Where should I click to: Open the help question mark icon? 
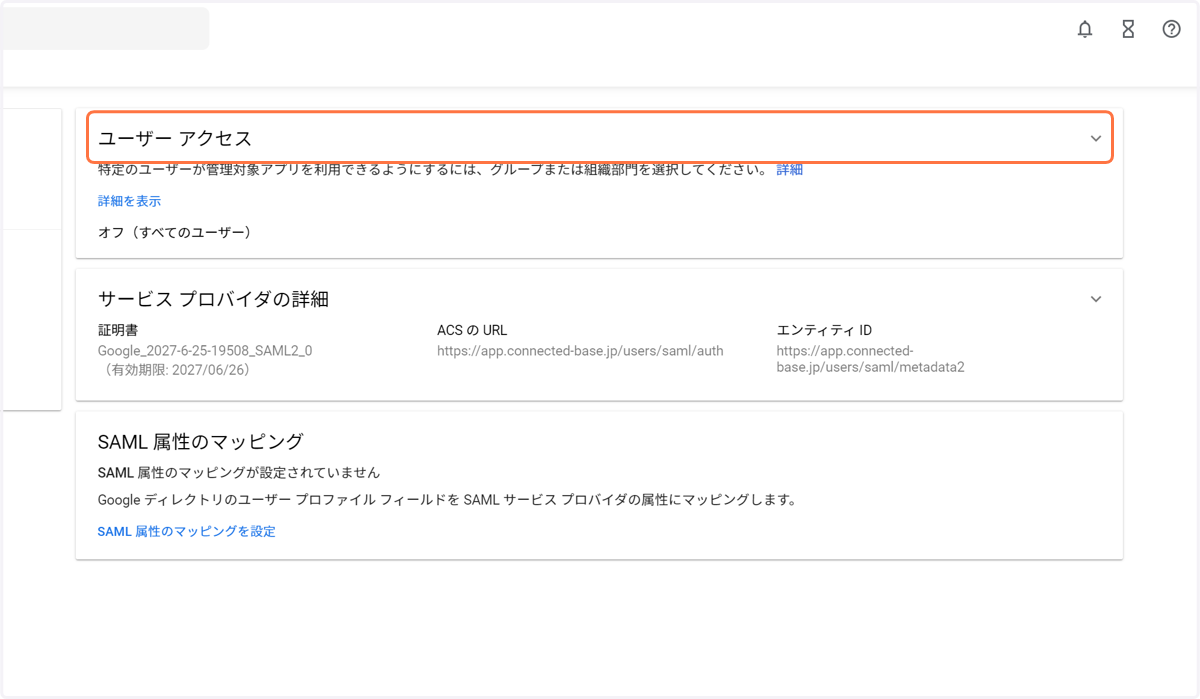click(x=1171, y=30)
